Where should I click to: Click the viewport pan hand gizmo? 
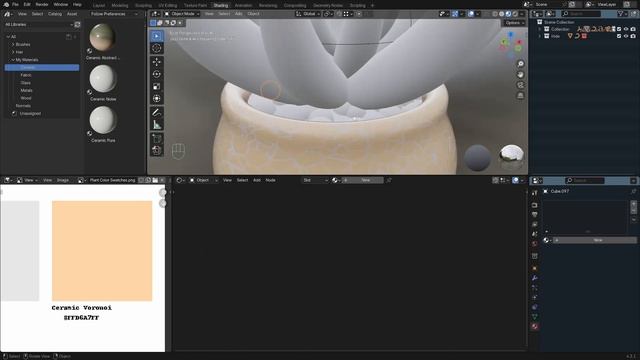(x=520, y=75)
